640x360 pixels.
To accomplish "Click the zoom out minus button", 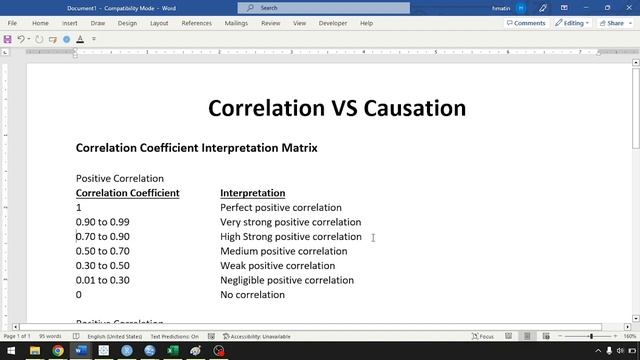I will point(560,336).
